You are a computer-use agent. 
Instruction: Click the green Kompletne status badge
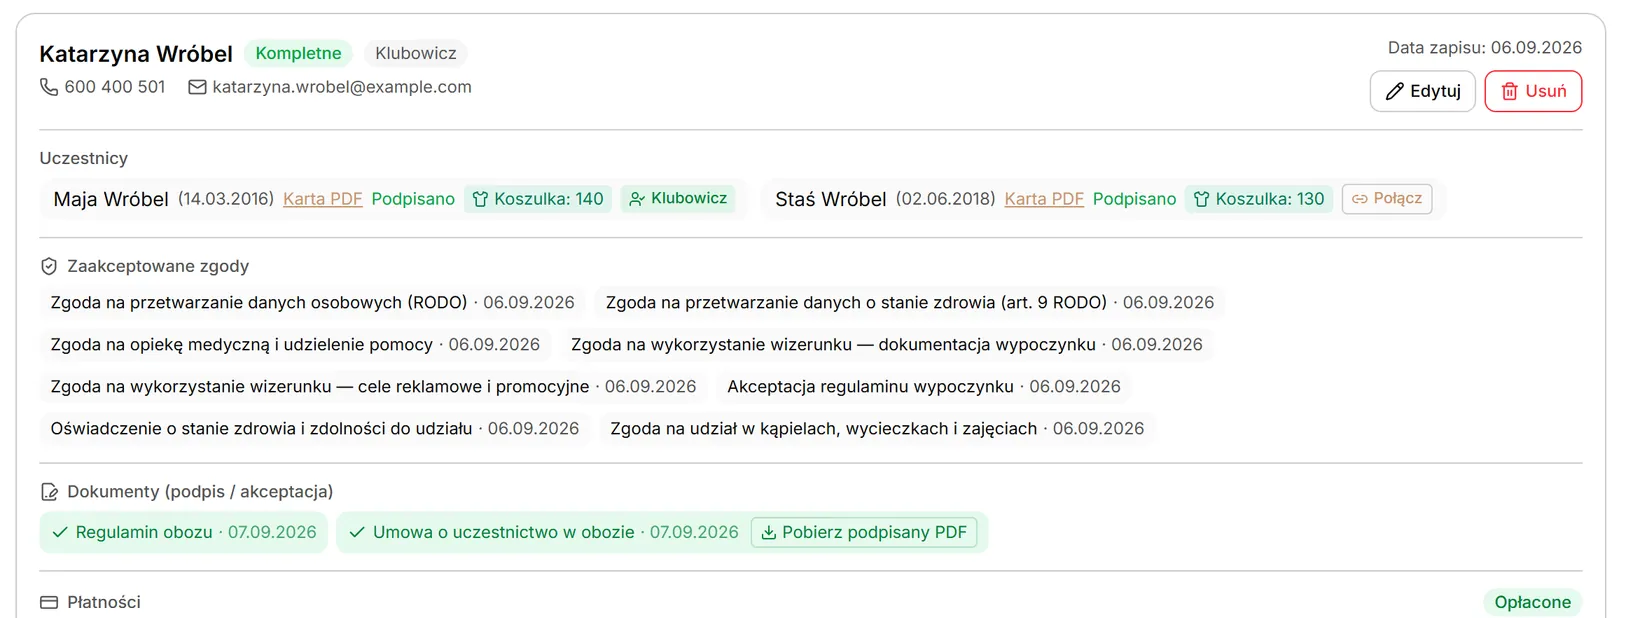pos(298,53)
